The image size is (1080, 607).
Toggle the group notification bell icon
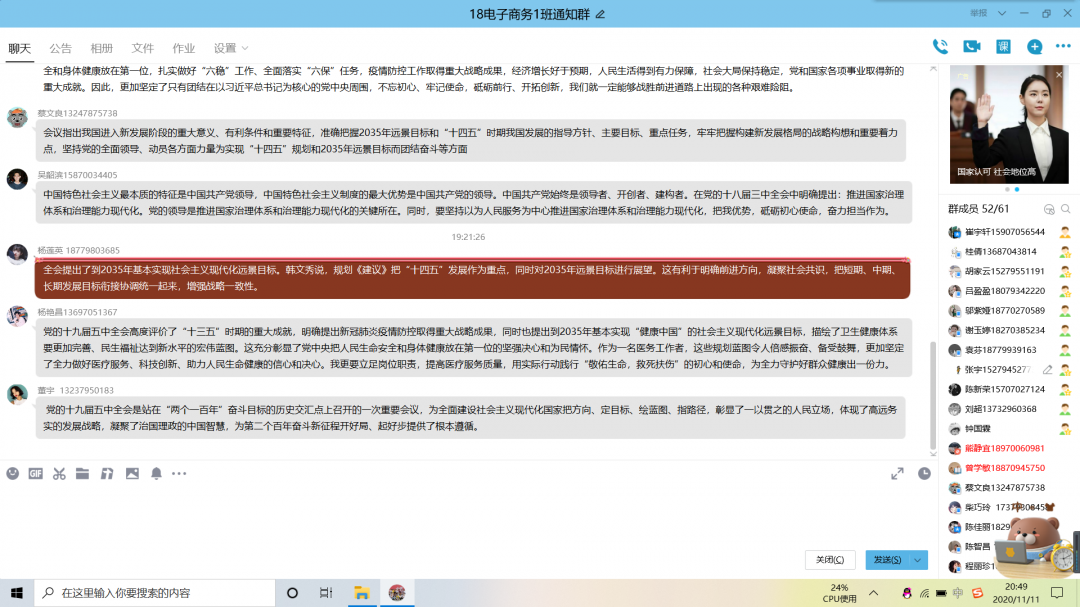tap(156, 473)
